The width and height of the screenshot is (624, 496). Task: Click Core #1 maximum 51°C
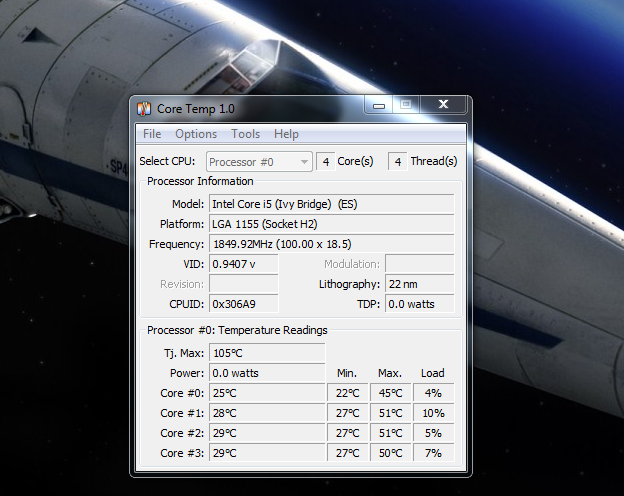(390, 413)
